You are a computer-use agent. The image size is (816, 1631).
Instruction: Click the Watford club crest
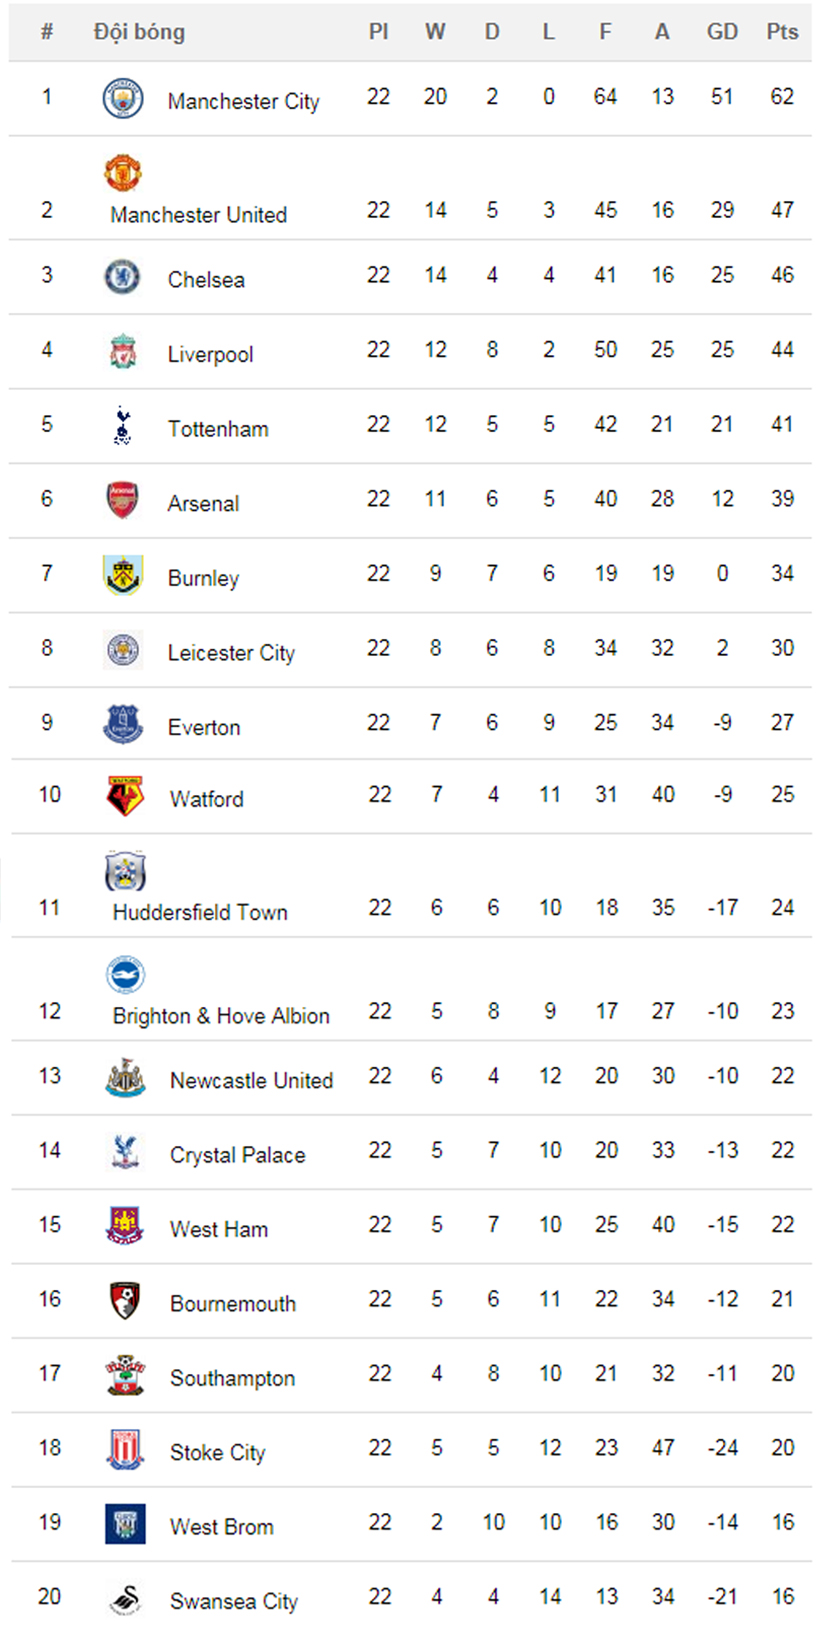click(x=125, y=796)
